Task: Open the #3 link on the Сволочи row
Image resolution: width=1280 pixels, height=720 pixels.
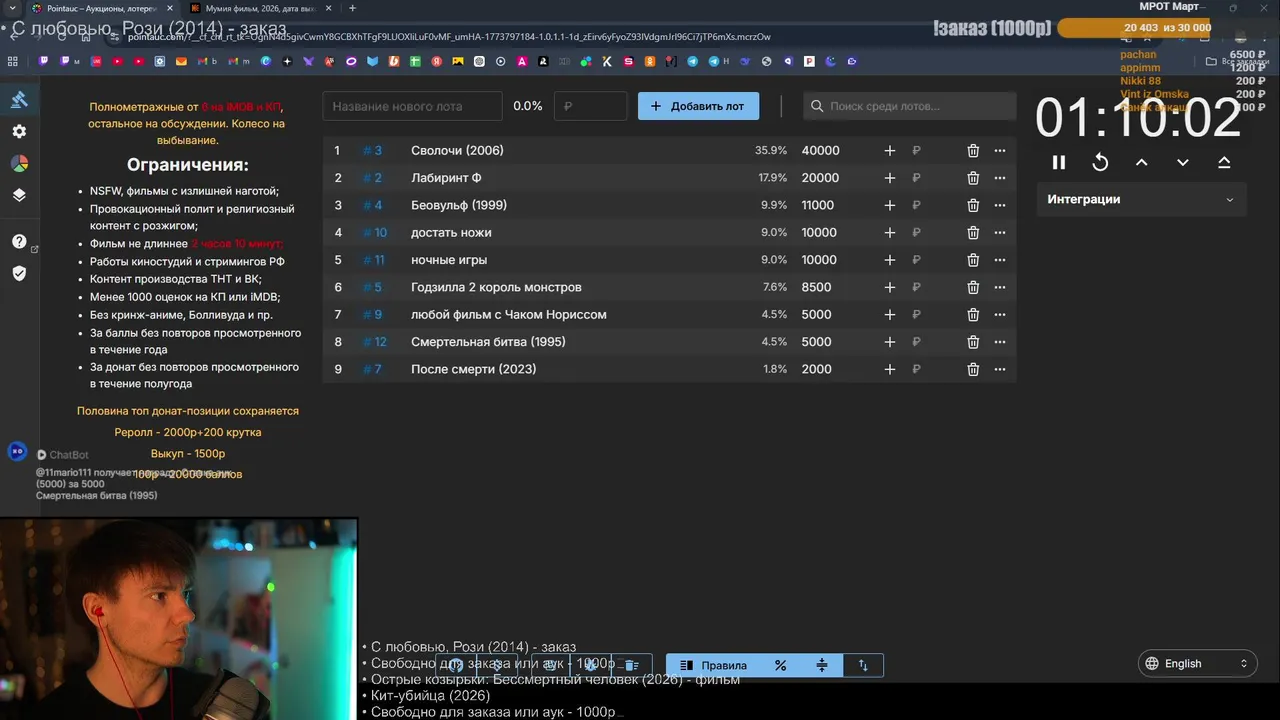Action: (372, 150)
